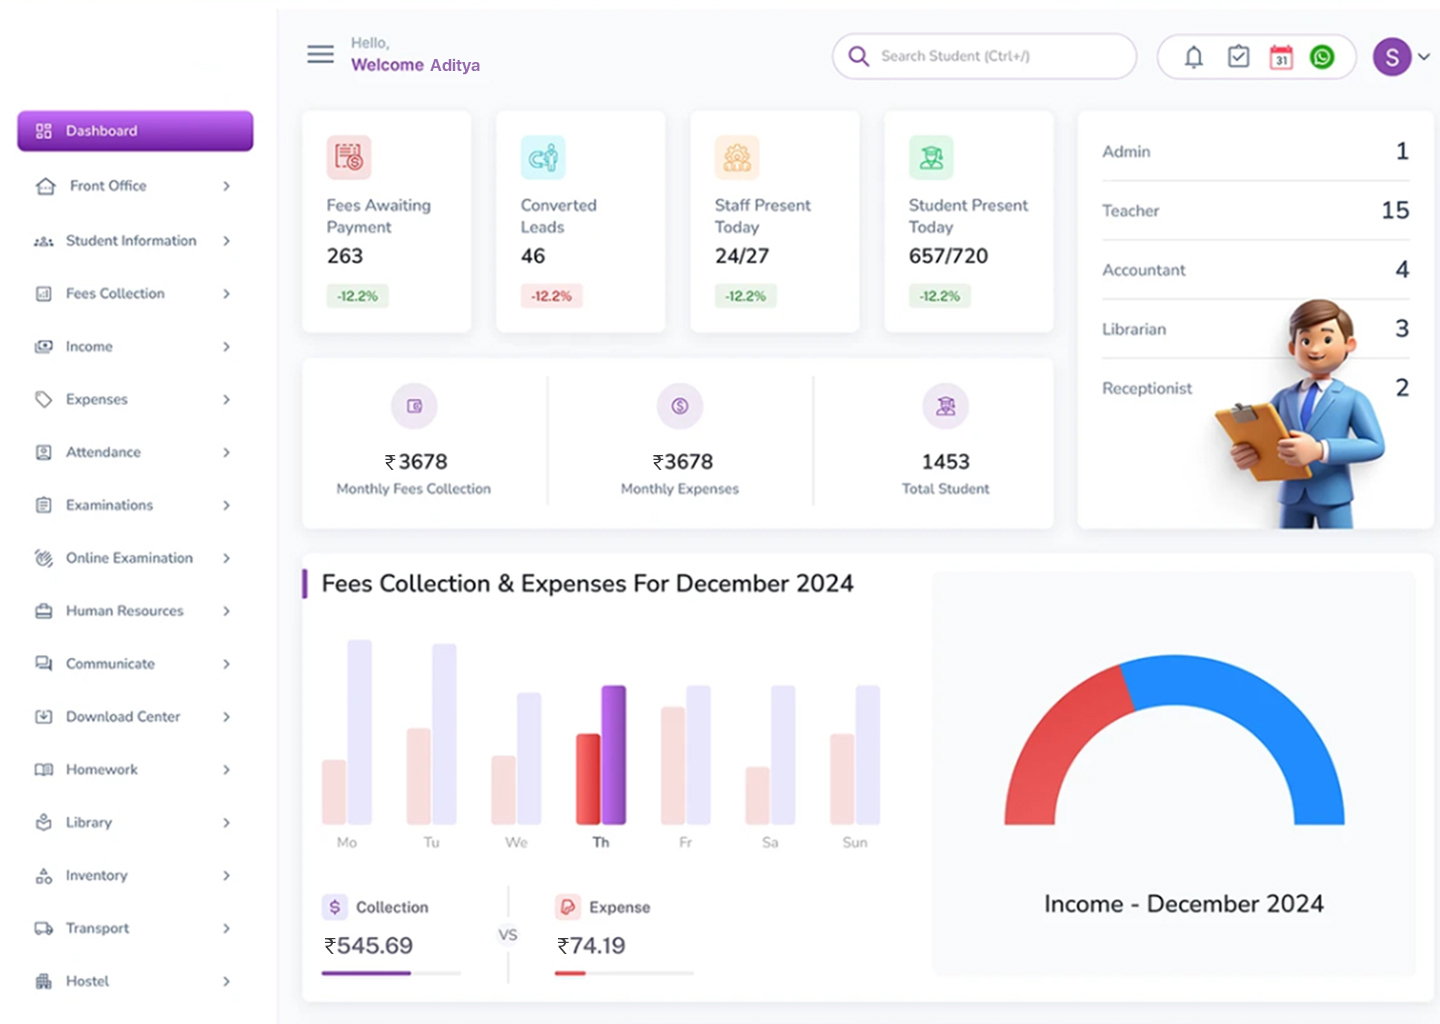
Task: Click the green WhatsApp icon
Action: (1322, 57)
